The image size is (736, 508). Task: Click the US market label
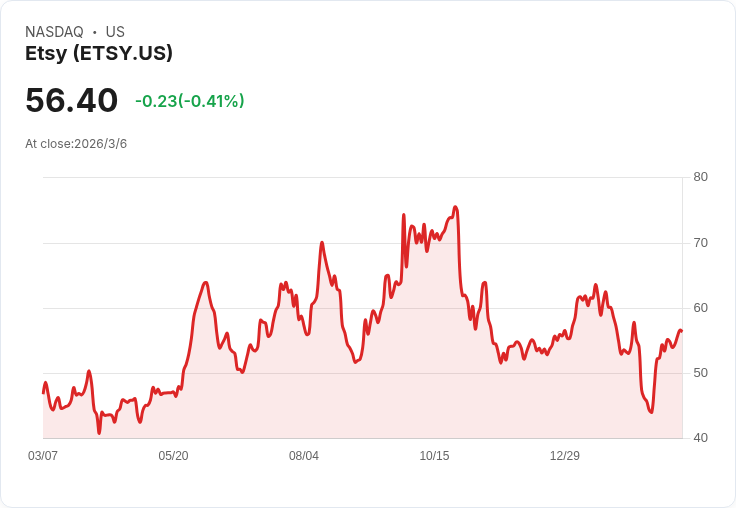click(x=115, y=32)
